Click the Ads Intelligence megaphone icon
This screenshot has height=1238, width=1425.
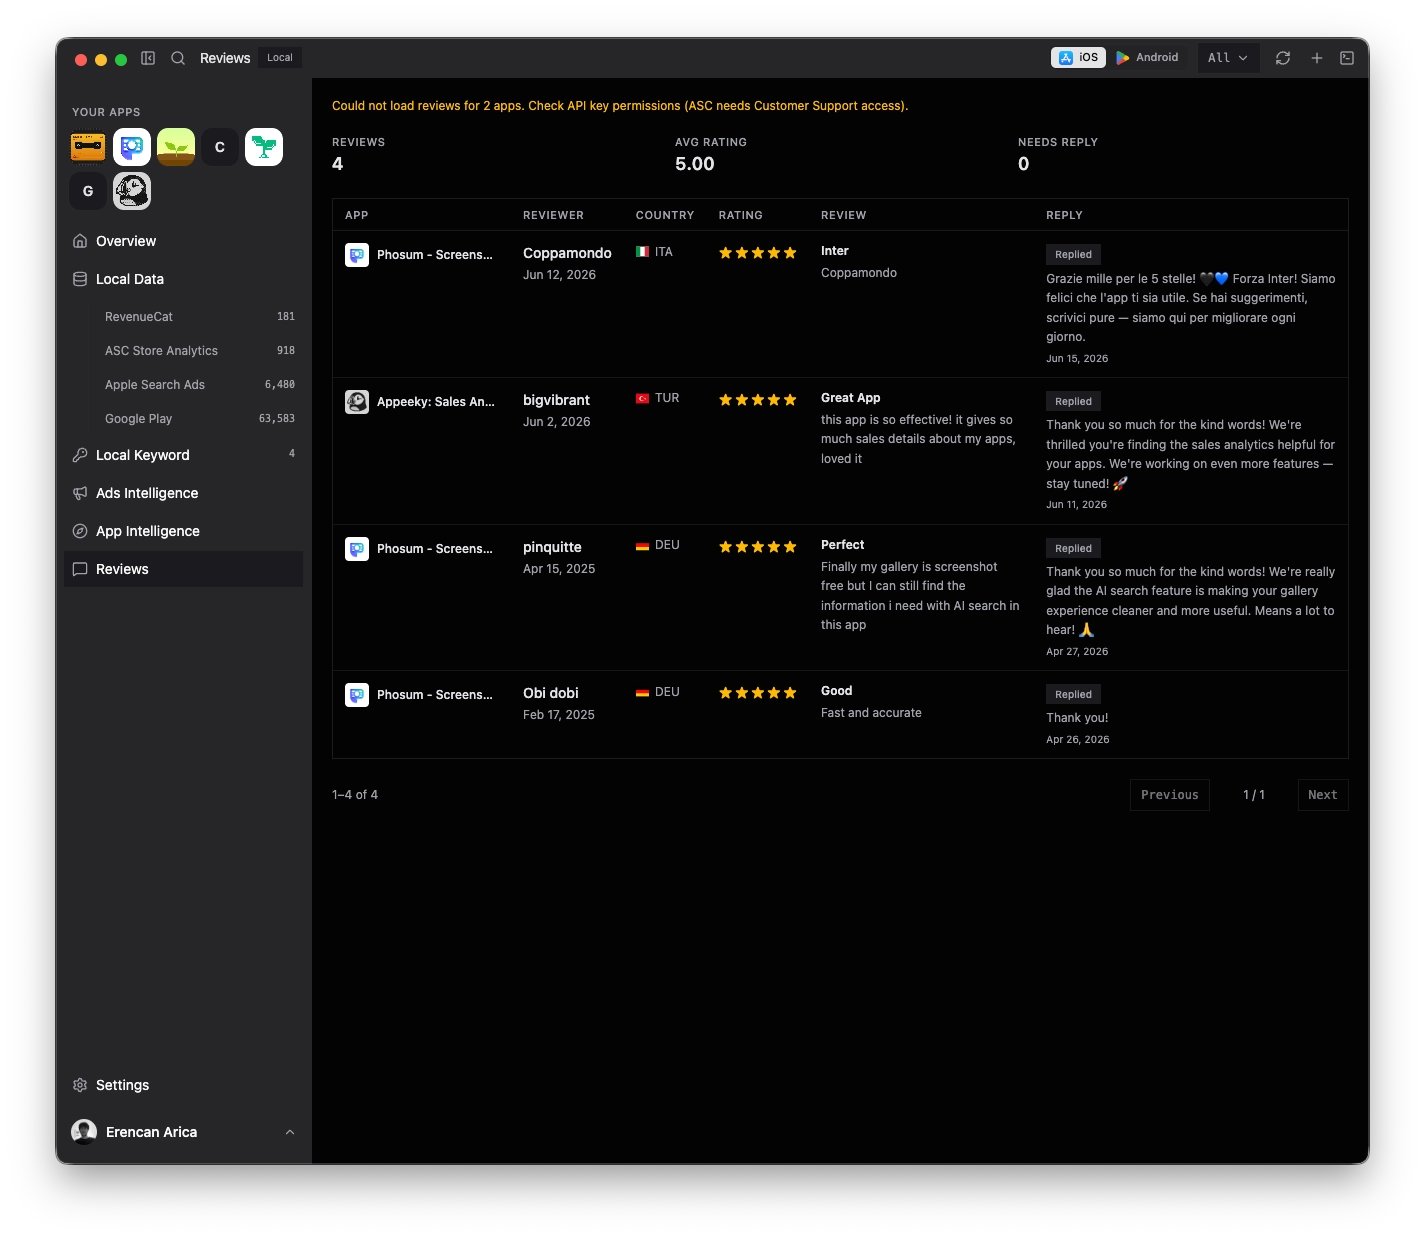tap(80, 493)
